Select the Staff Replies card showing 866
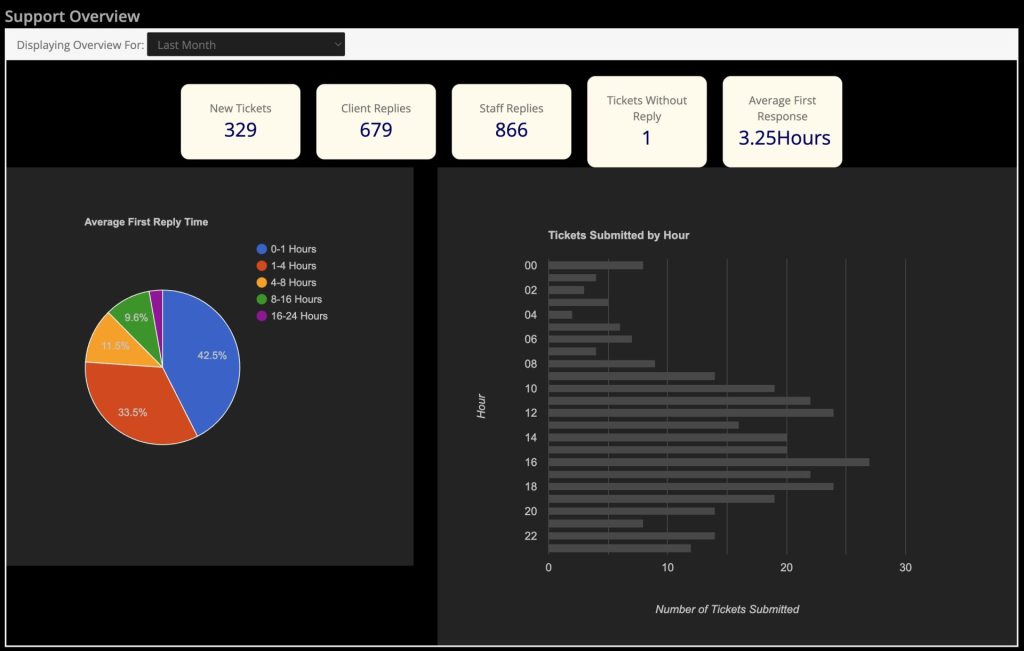The height and width of the screenshot is (651, 1024). click(x=512, y=120)
